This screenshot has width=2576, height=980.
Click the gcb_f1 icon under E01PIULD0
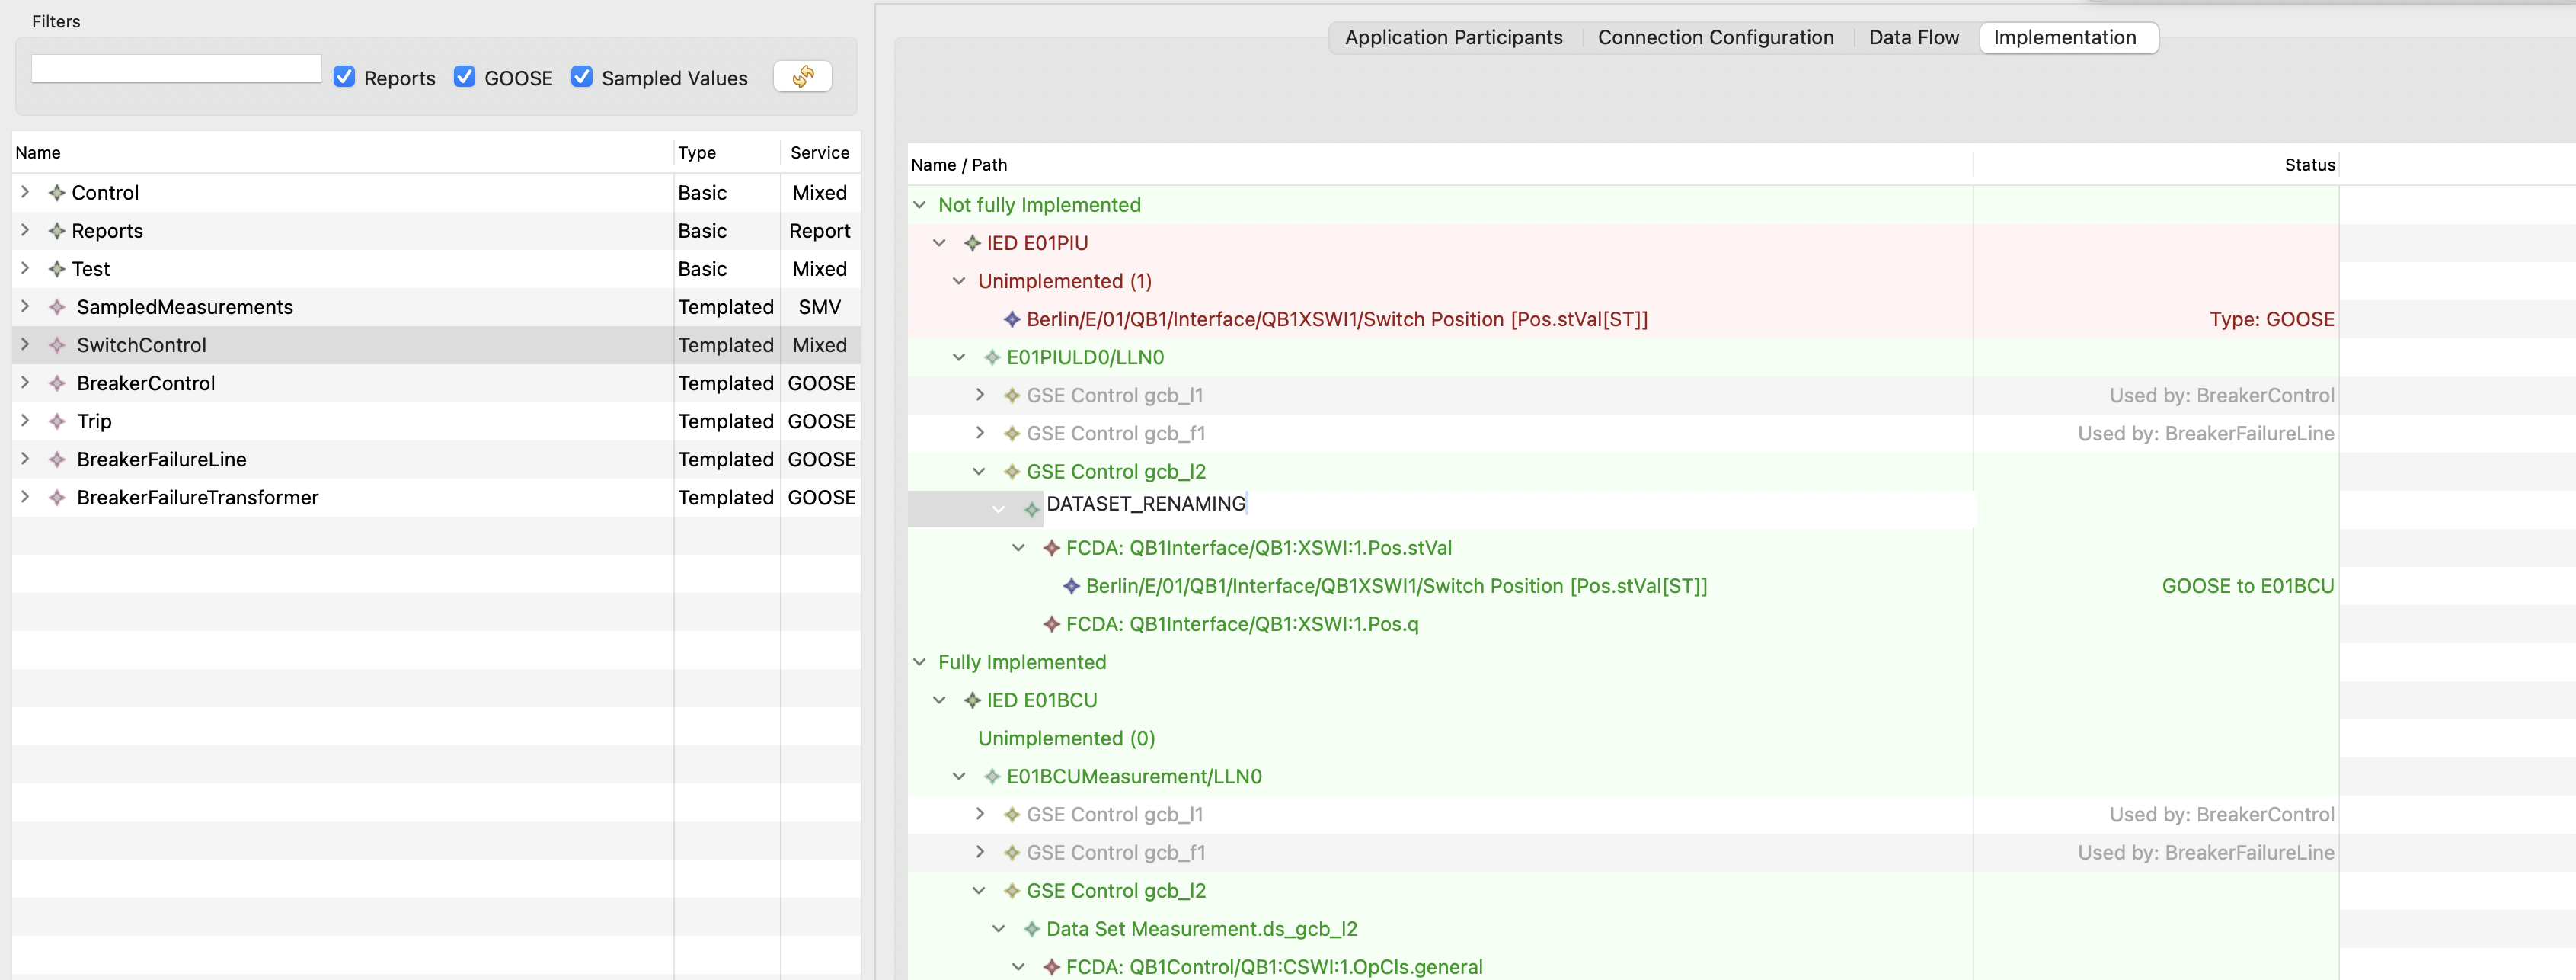pos(1012,433)
